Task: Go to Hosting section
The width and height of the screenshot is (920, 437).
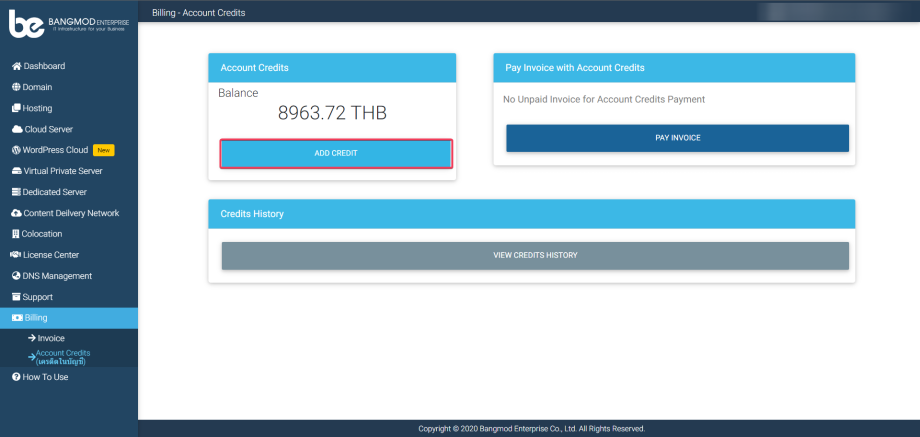Action: pos(69,109)
